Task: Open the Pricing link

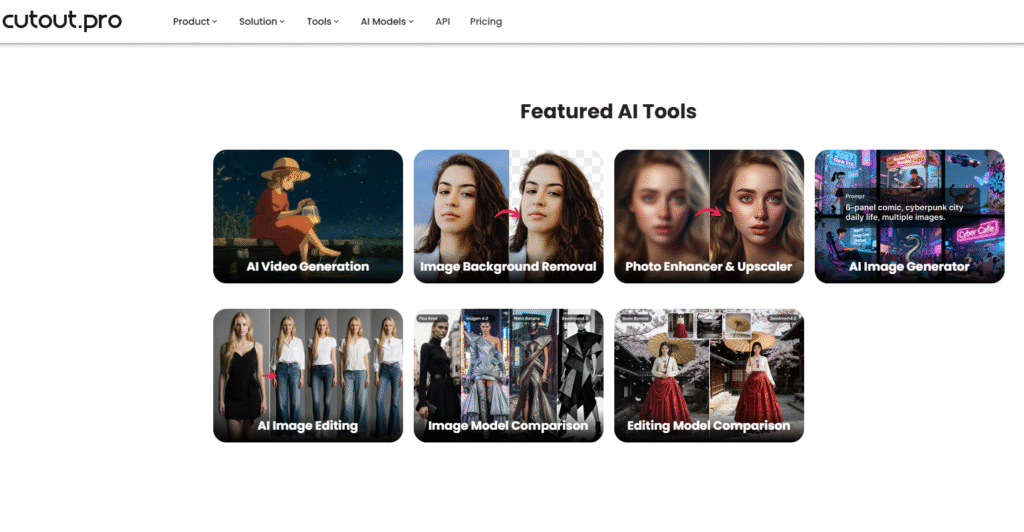Action: pyautogui.click(x=486, y=22)
